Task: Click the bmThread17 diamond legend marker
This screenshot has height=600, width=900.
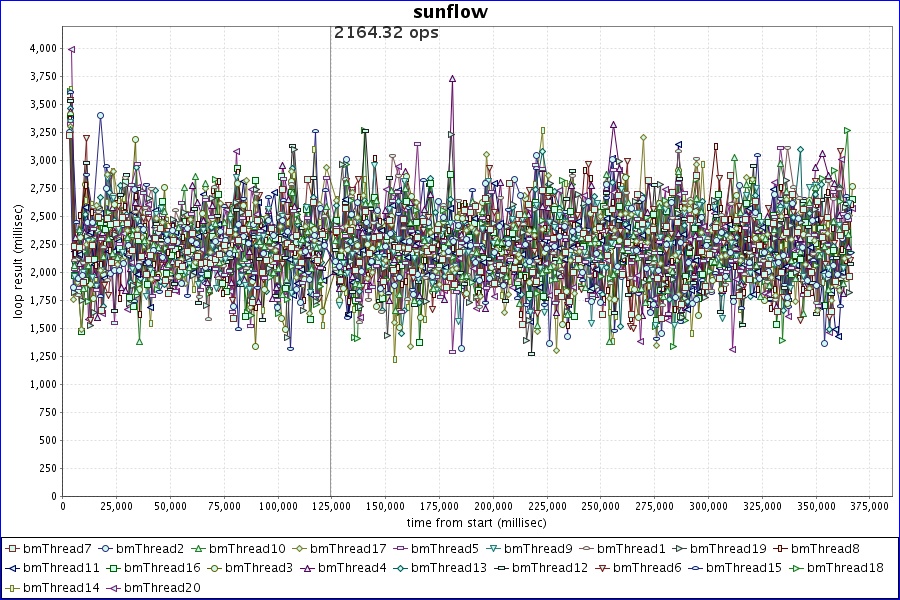Action: click(299, 549)
